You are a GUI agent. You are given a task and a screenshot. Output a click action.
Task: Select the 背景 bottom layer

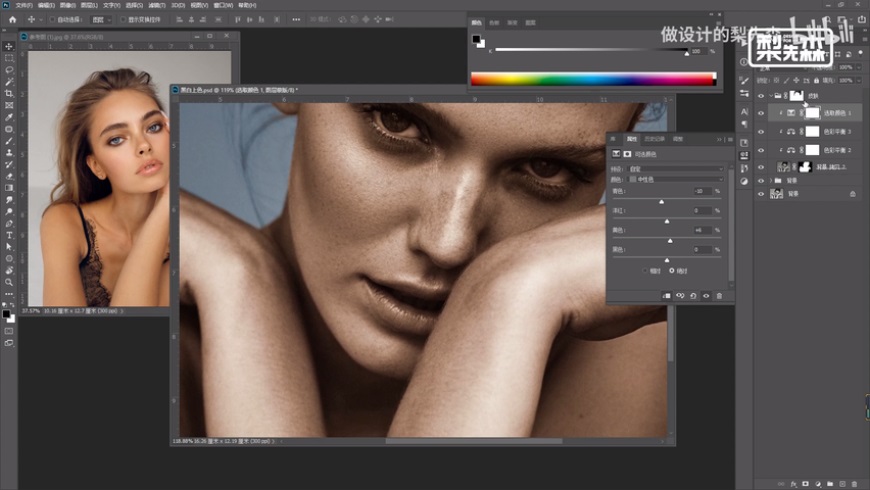[793, 194]
